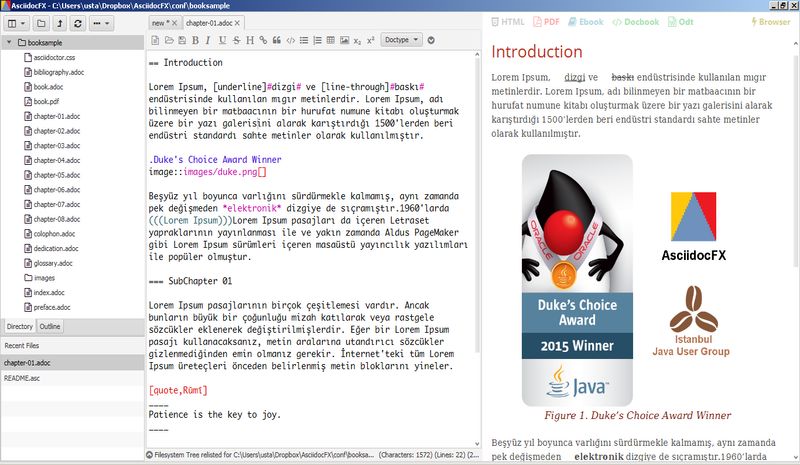
Task: Switch to the Directory tab
Action: (20, 326)
